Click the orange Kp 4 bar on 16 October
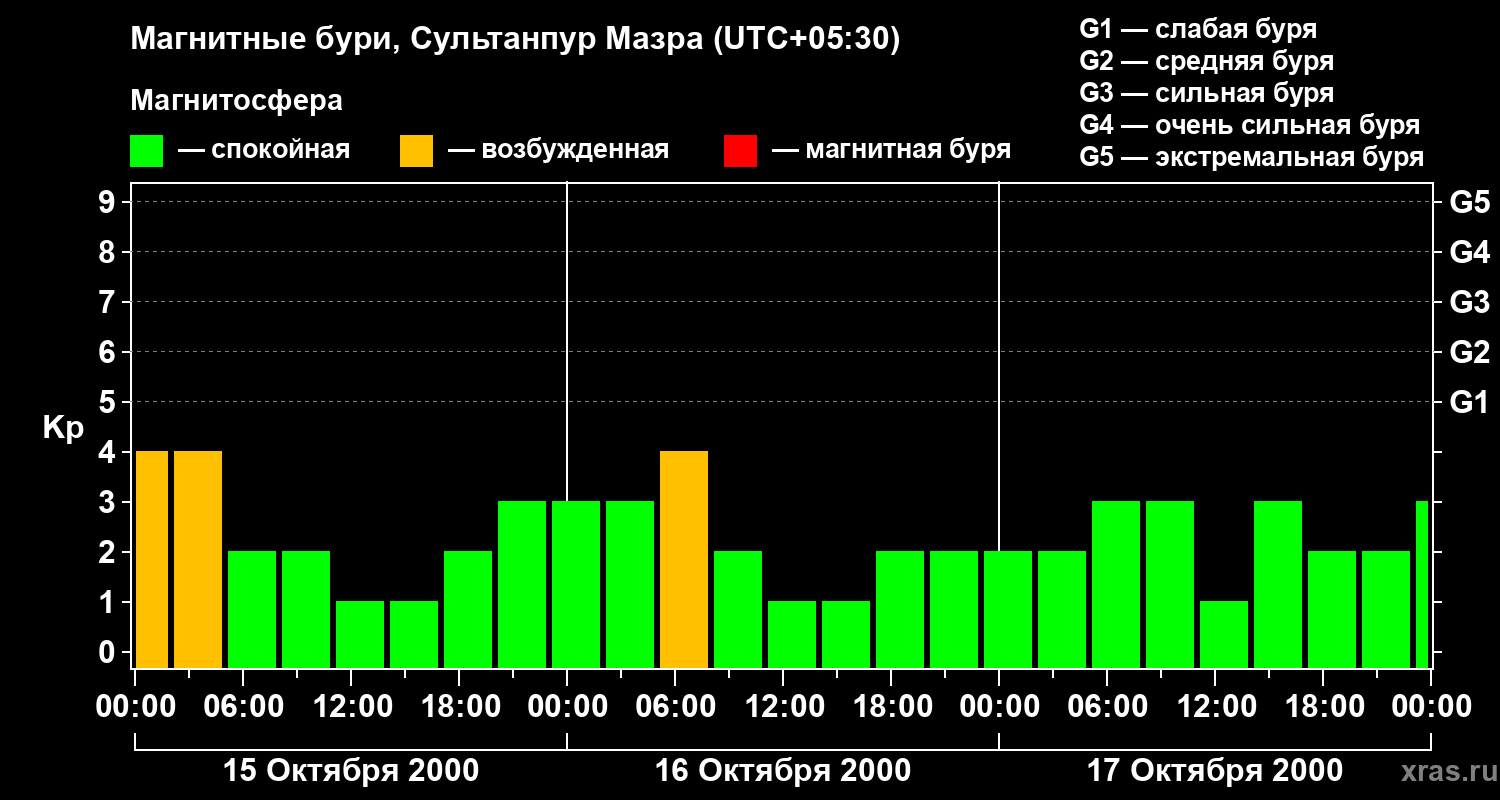This screenshot has height=800, width=1500. tap(684, 560)
